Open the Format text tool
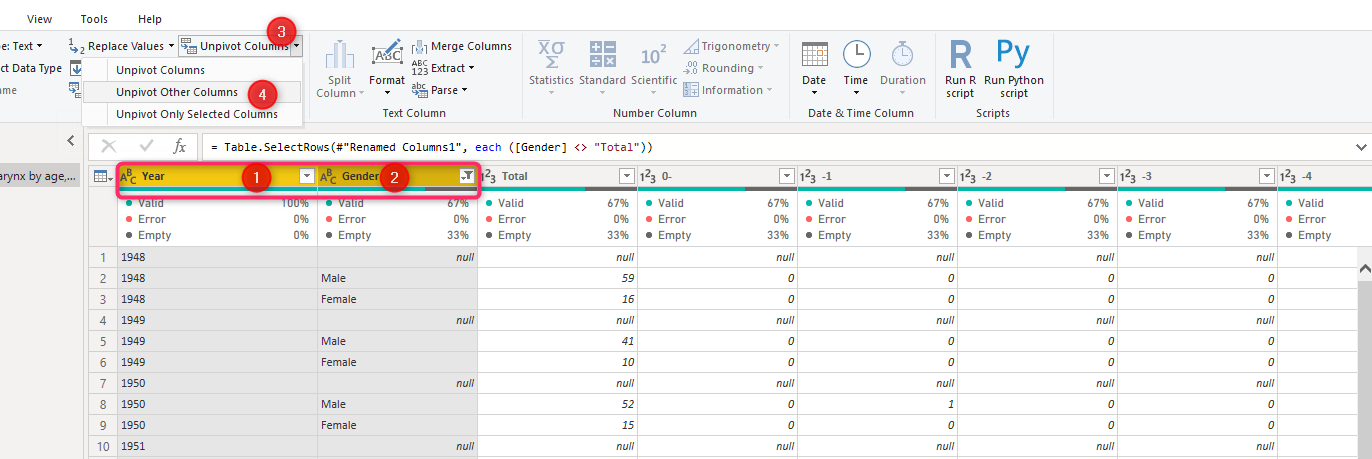Viewport: 1372px width, 459px height. (387, 57)
